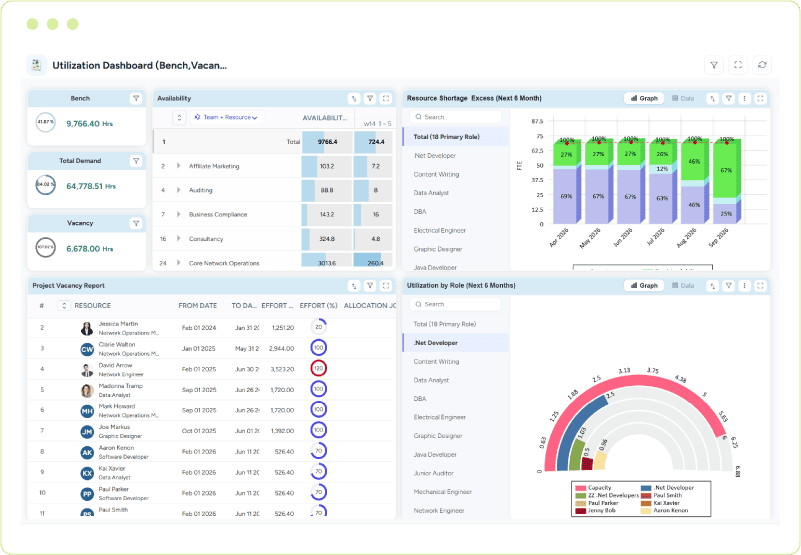Viewport: 801px width, 555px height.
Task: Switch the Utilization by Role panel to the Graph tab
Action: [x=644, y=286]
